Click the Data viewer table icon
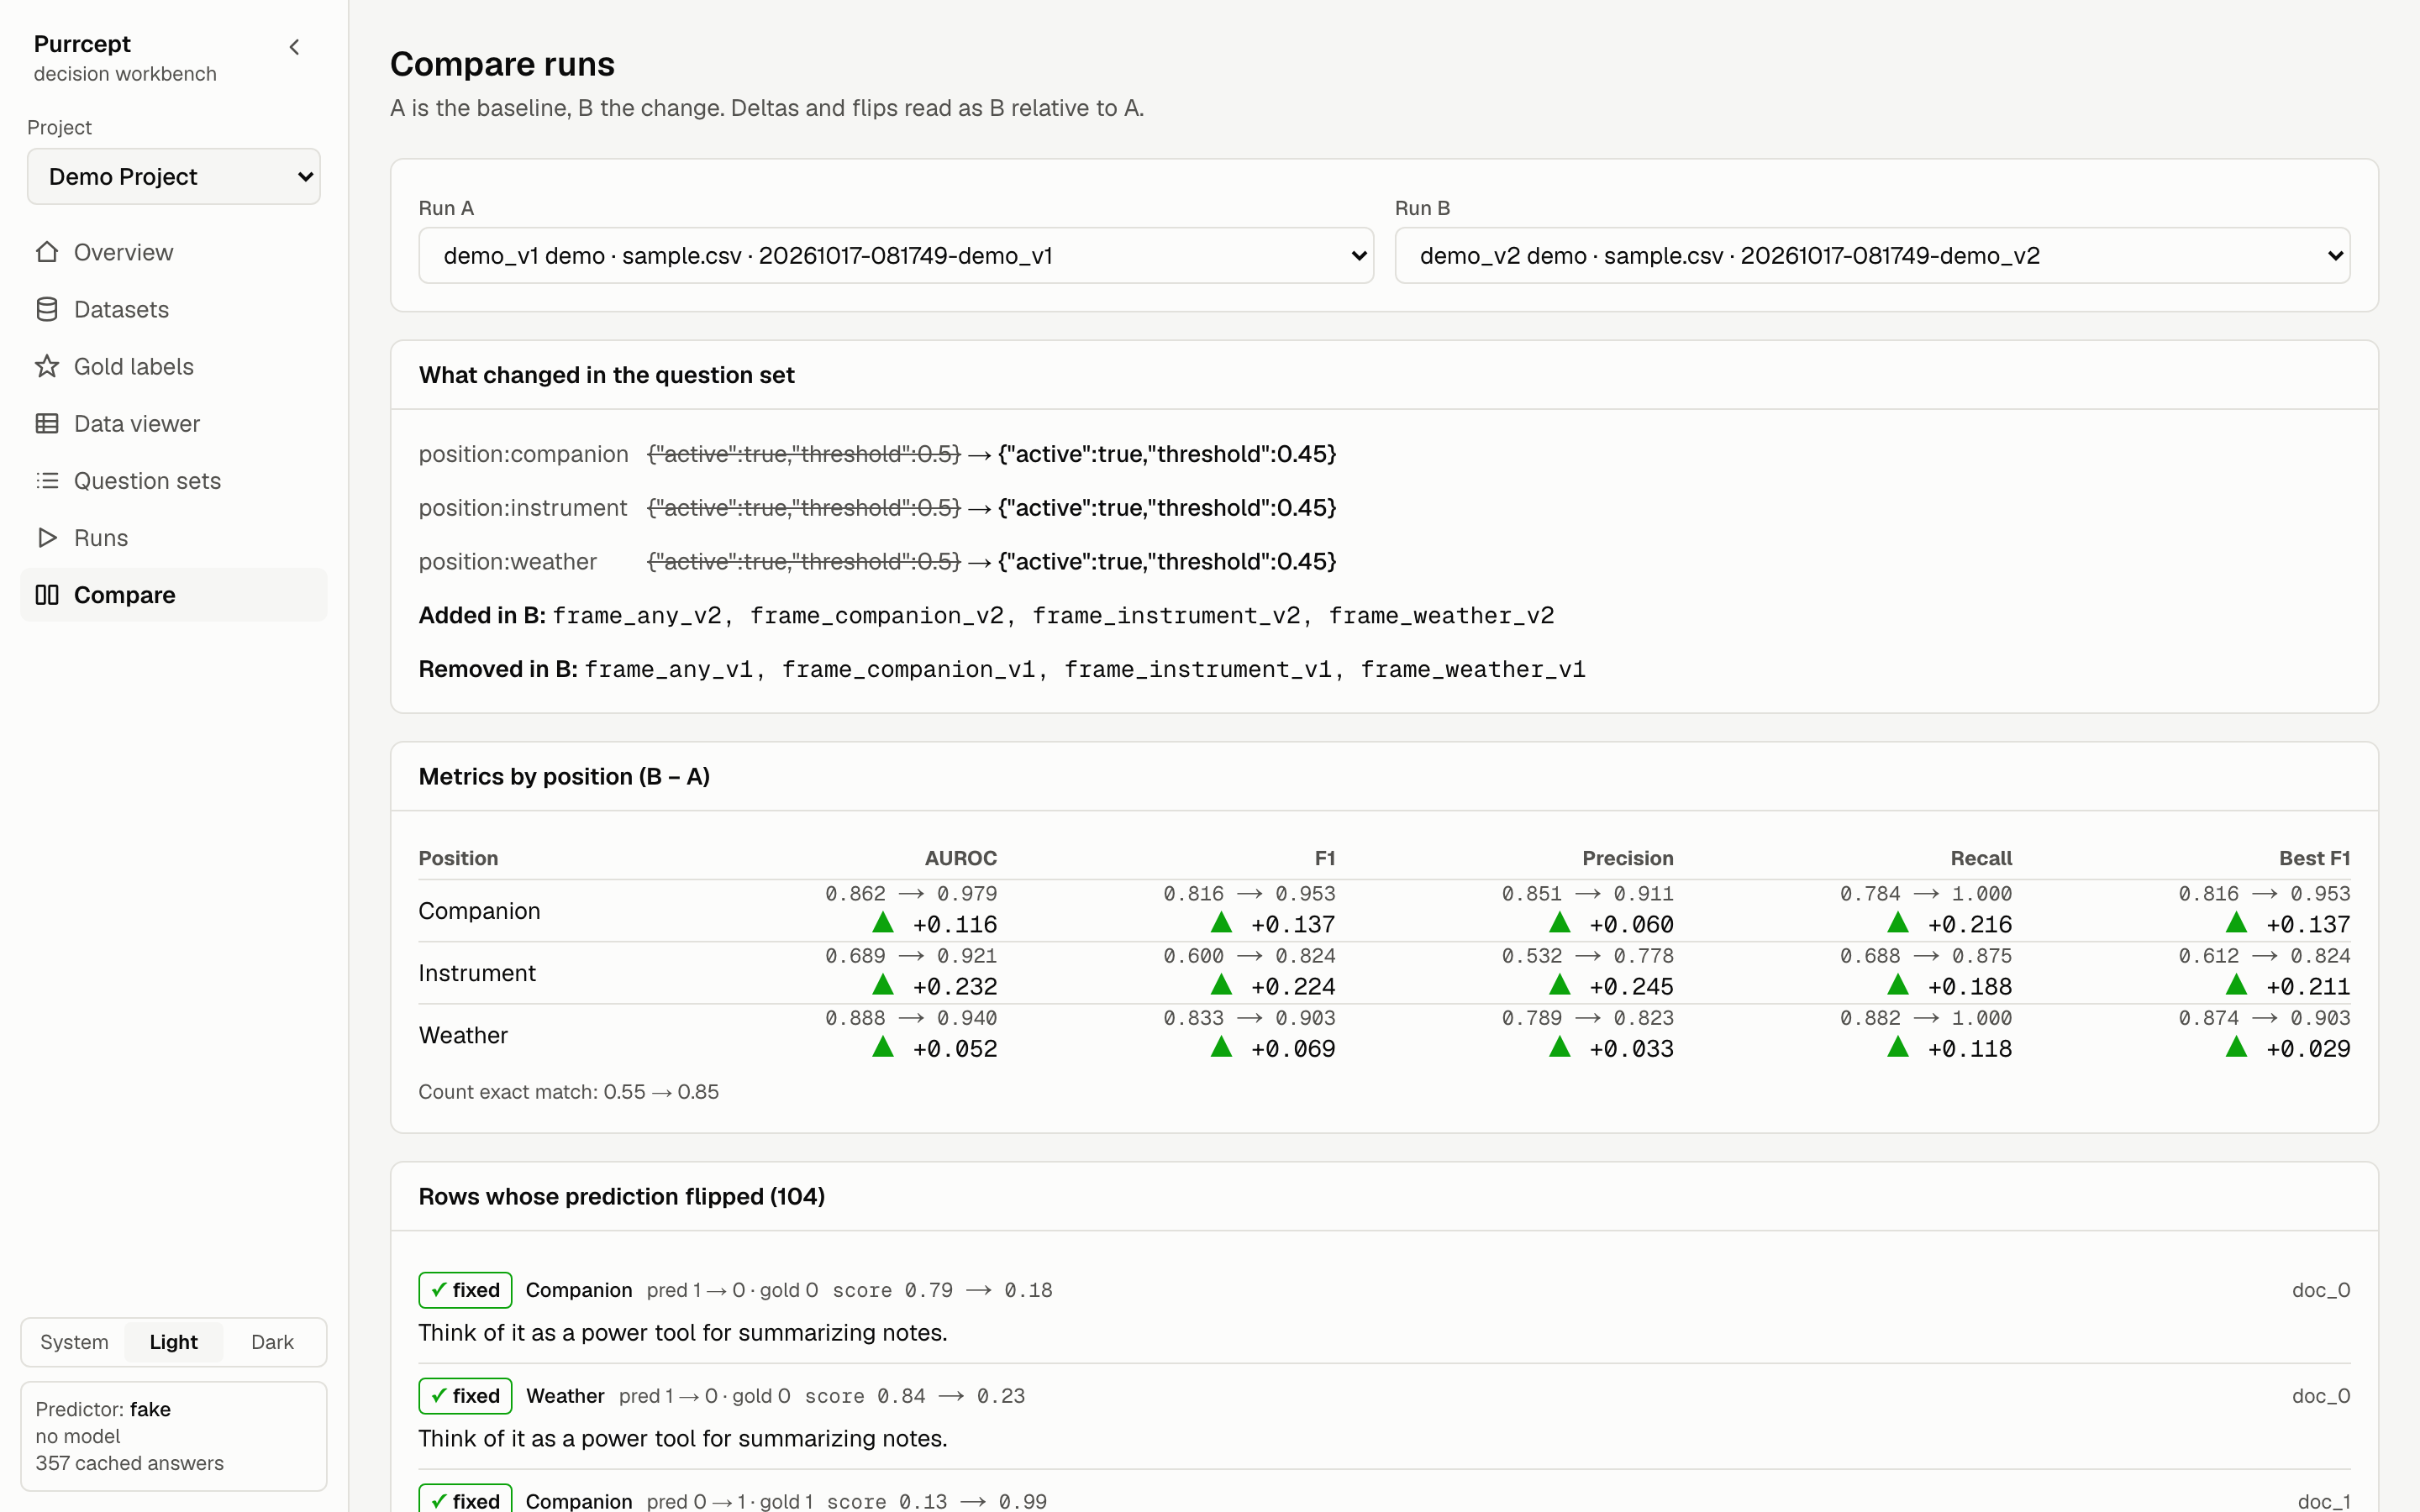Screen dimensions: 2420x1512 (47, 423)
